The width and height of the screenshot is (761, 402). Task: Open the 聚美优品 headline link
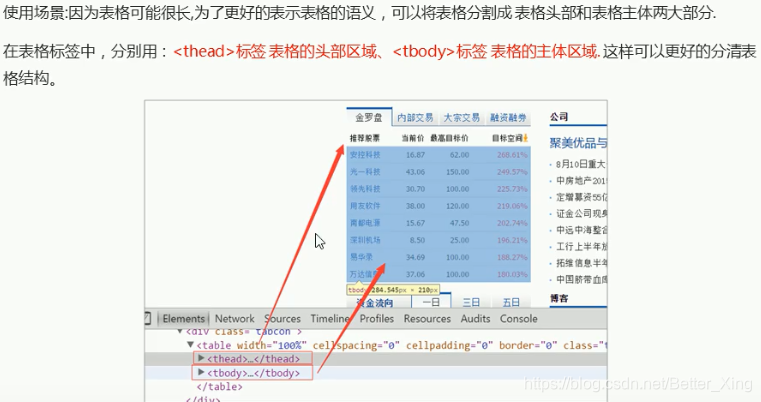pyautogui.click(x=578, y=143)
